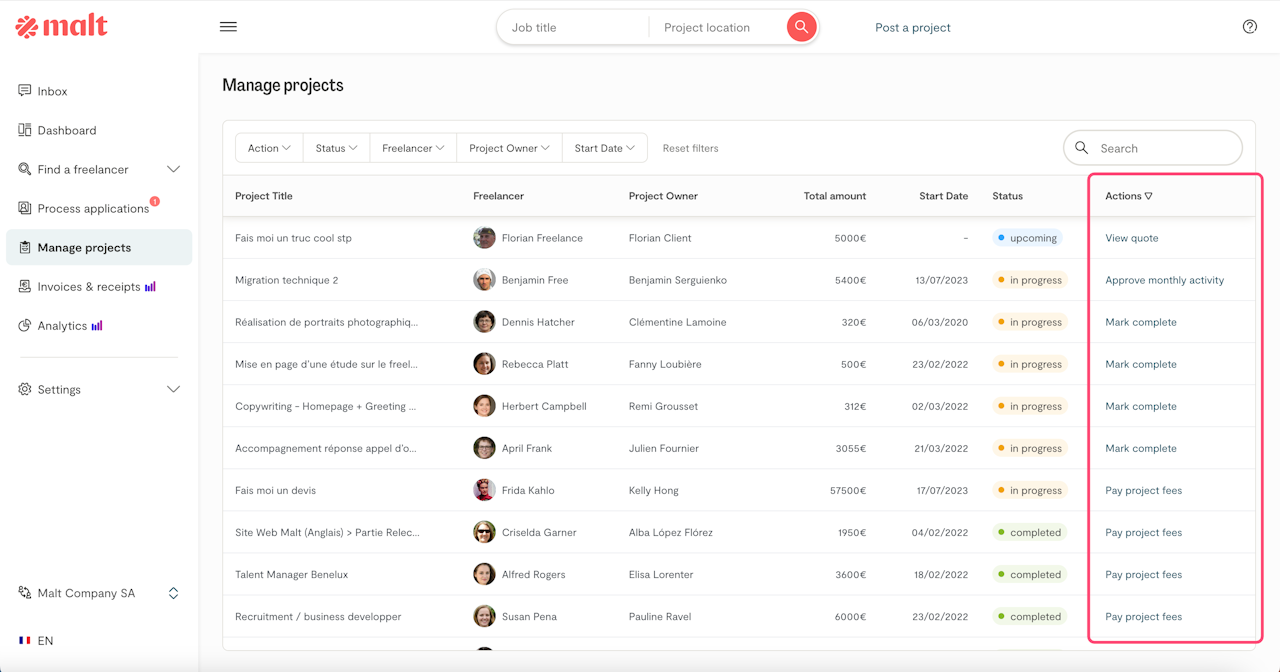Click the Inbox icon in sidebar
The image size is (1280, 672).
coord(25,91)
